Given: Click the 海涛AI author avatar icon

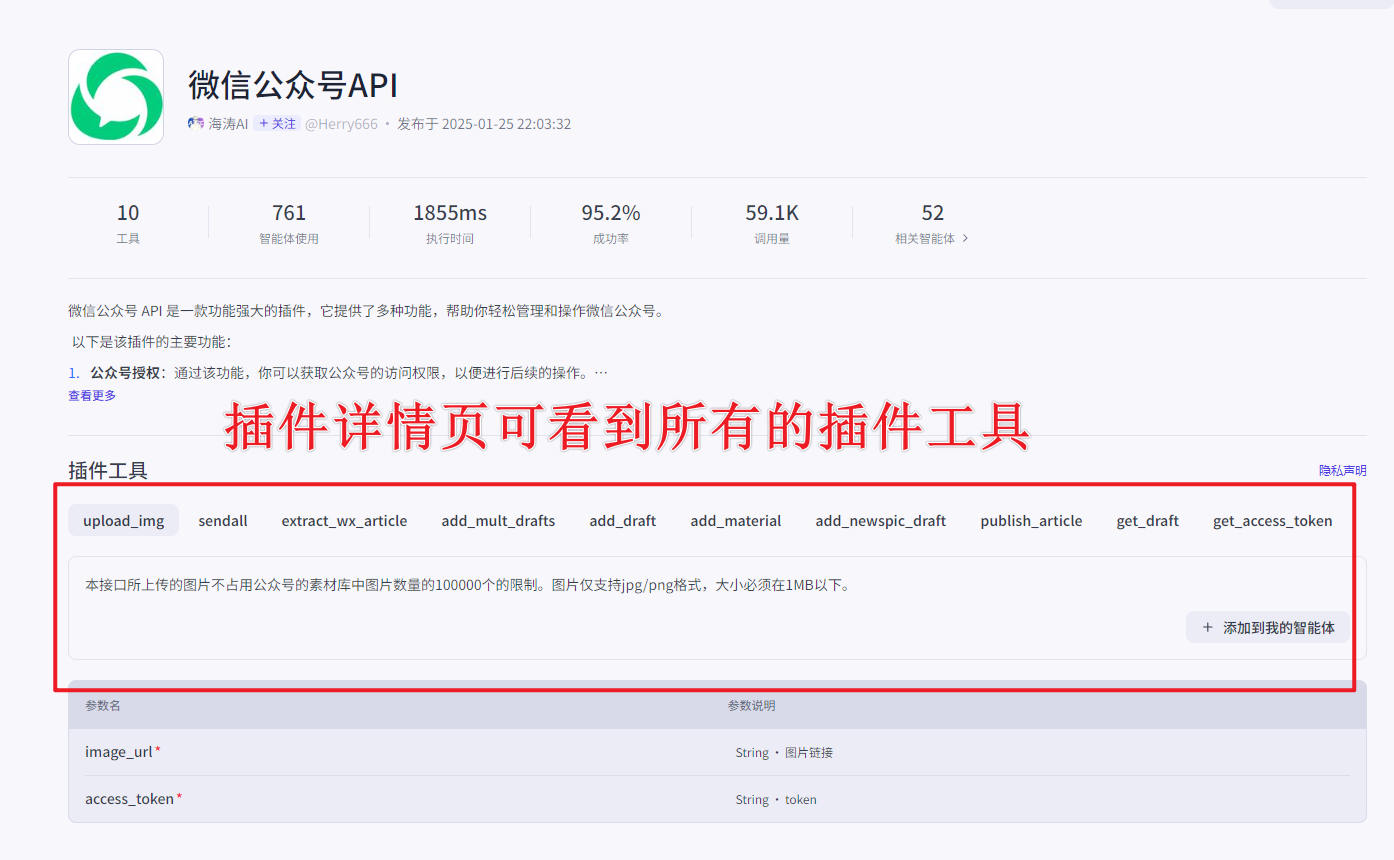Looking at the screenshot, I should coord(196,124).
